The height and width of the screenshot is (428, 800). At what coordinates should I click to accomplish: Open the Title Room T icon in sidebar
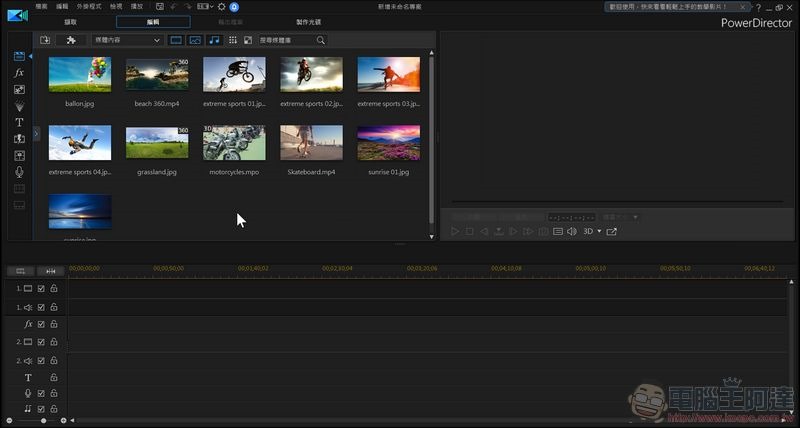[19, 122]
